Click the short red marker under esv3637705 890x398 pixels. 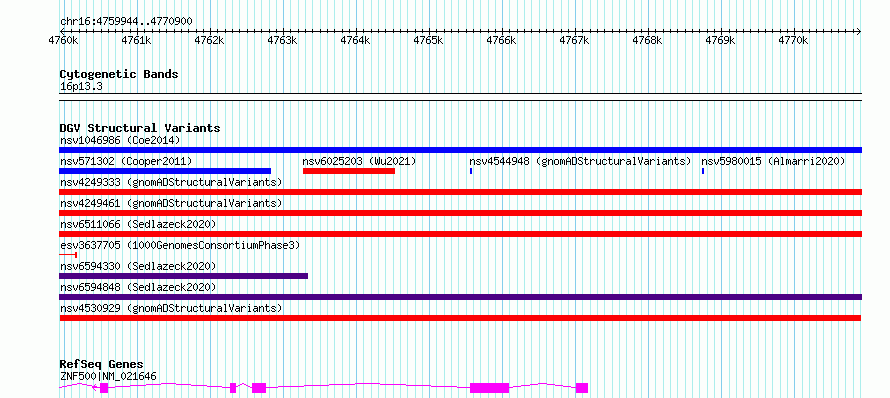click(x=68, y=255)
